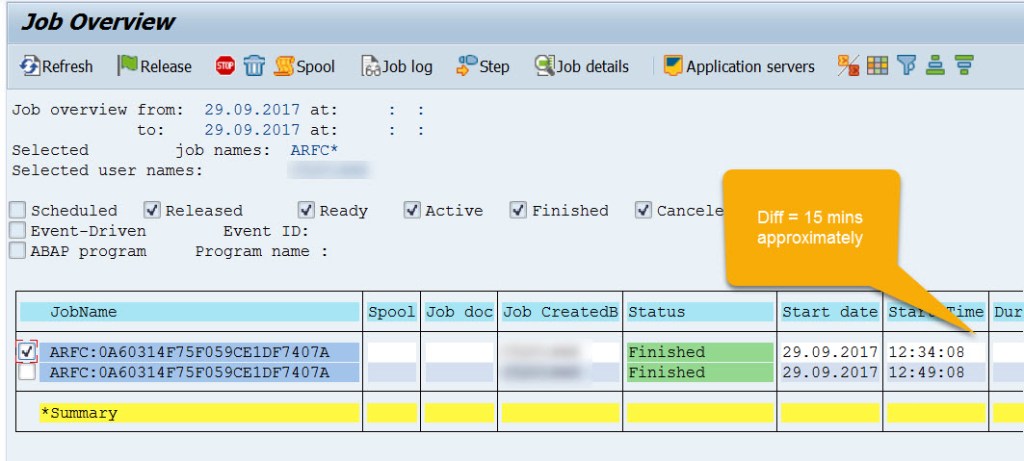
Task: Deselect the checked job started at 12:34:08
Action: 27,352
